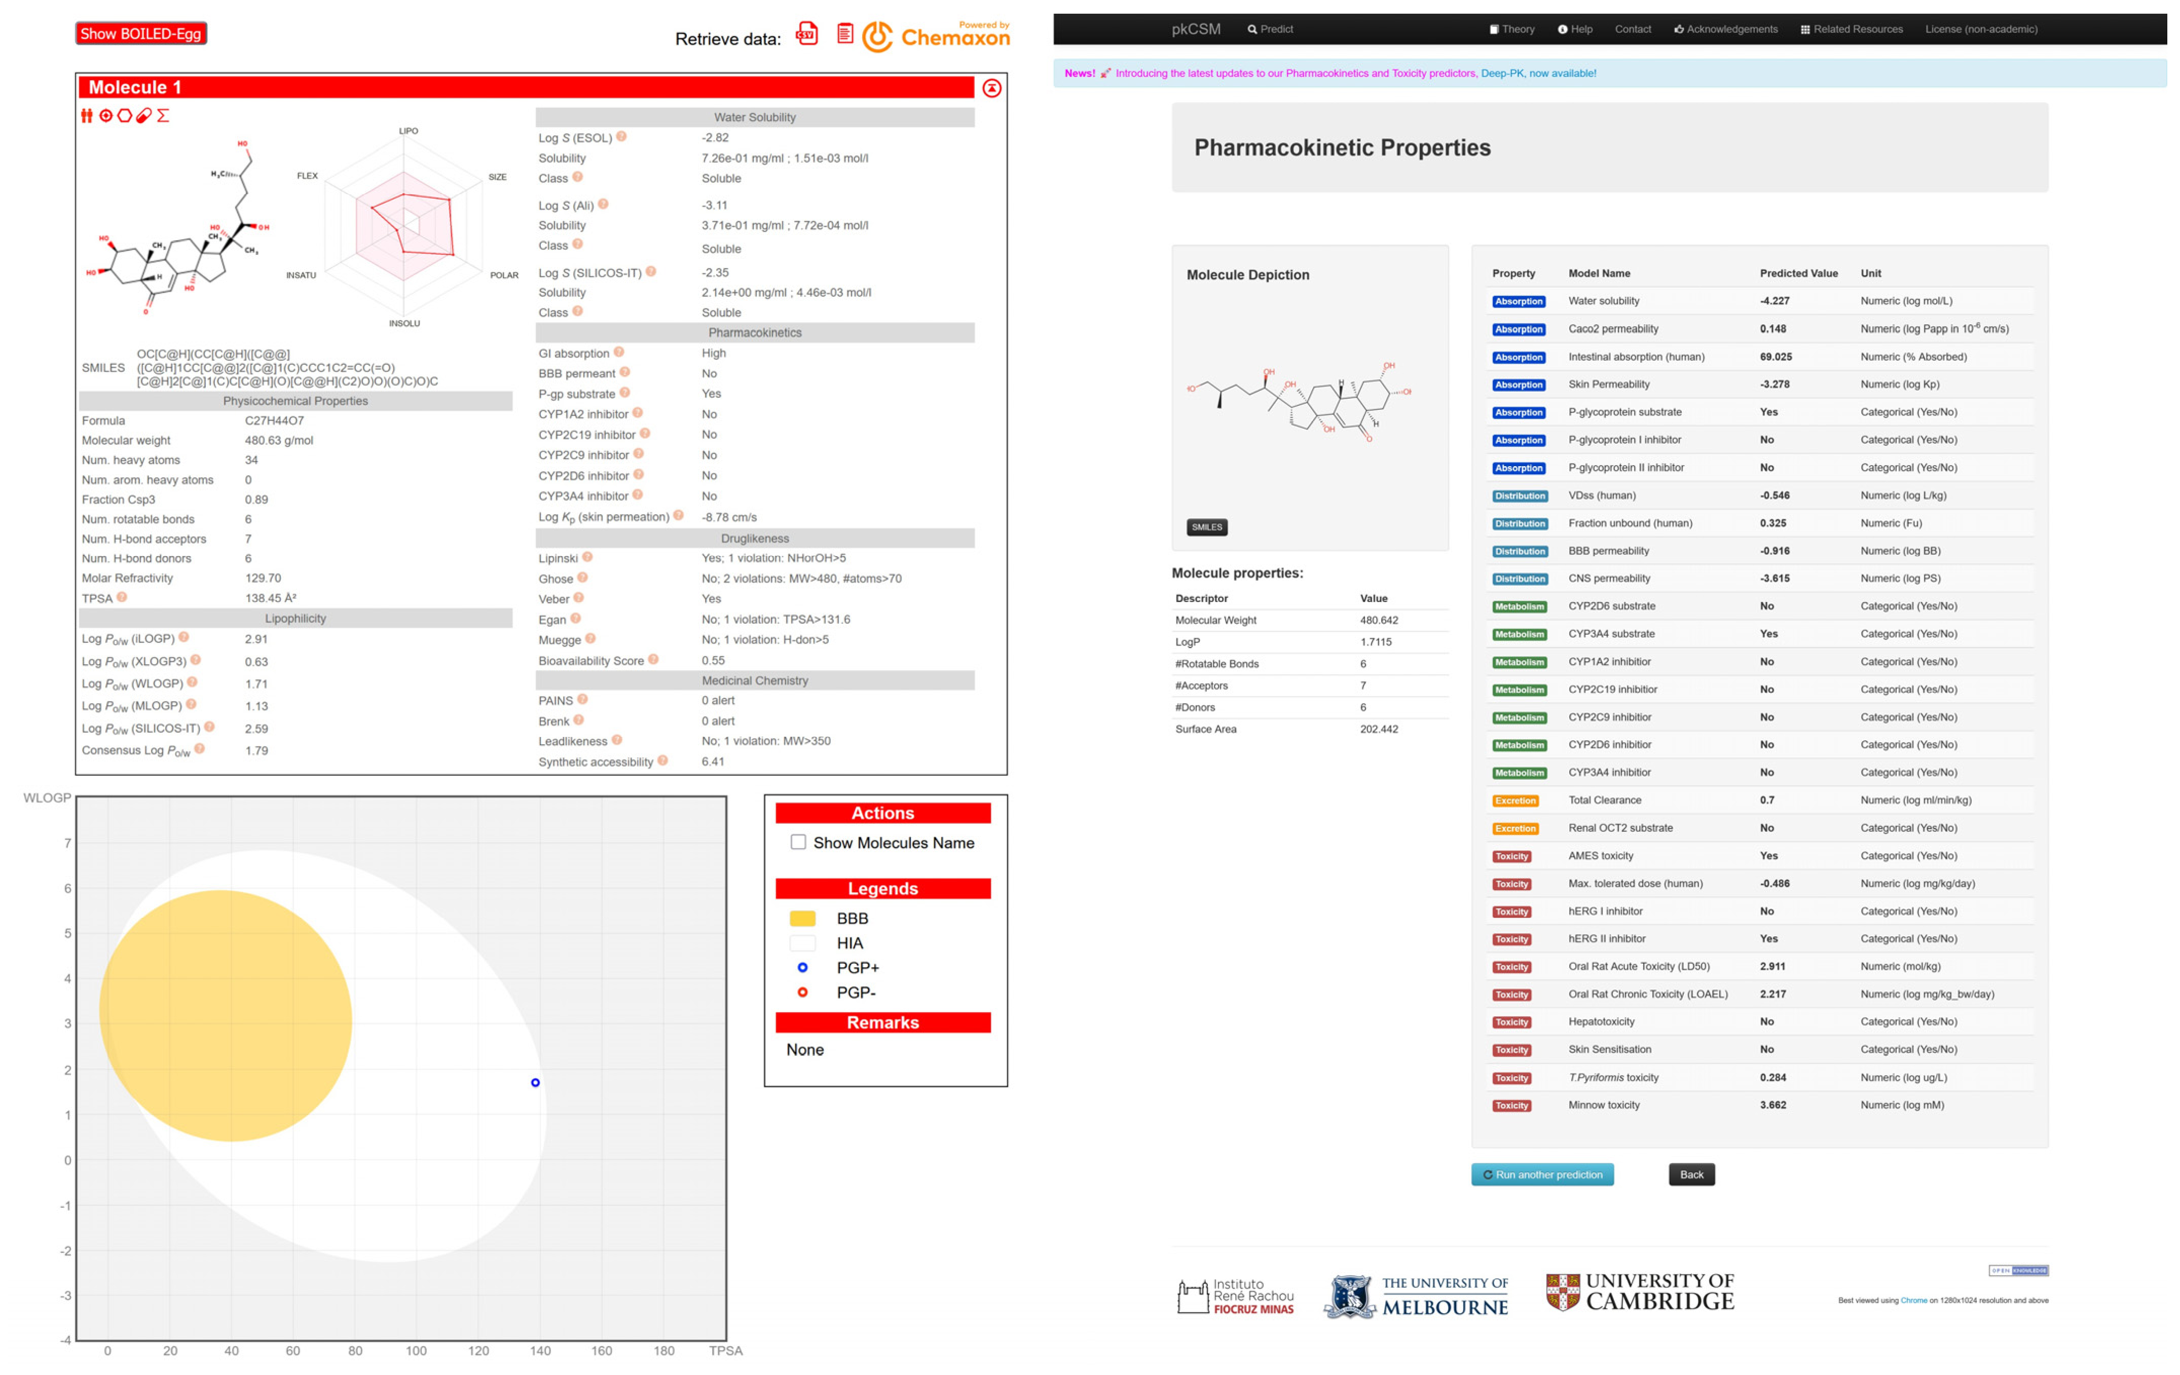Screen dimensions: 2180x1375
Task: Open help icon next to BBB permeant
Action: (625, 372)
